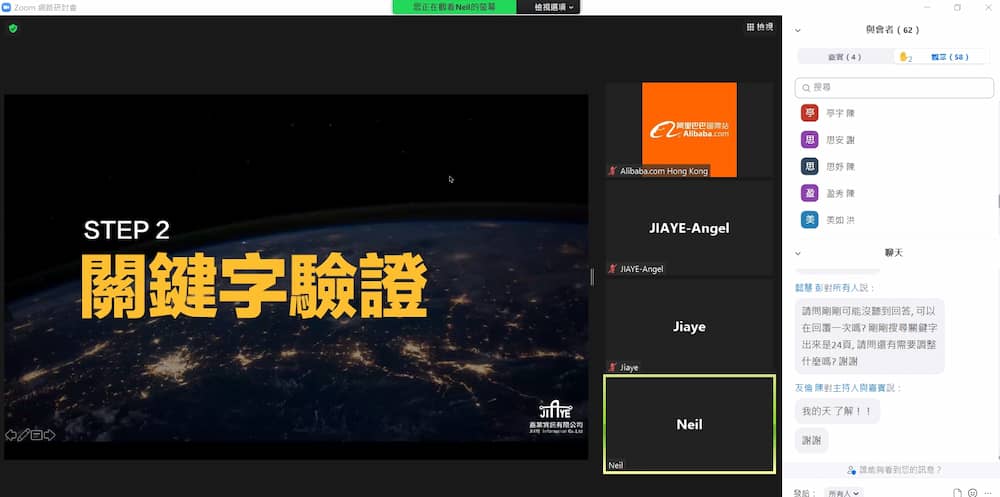Select the Alibaba.com Hong Kong video thumbnail
This screenshot has height=497, width=1000.
point(689,130)
